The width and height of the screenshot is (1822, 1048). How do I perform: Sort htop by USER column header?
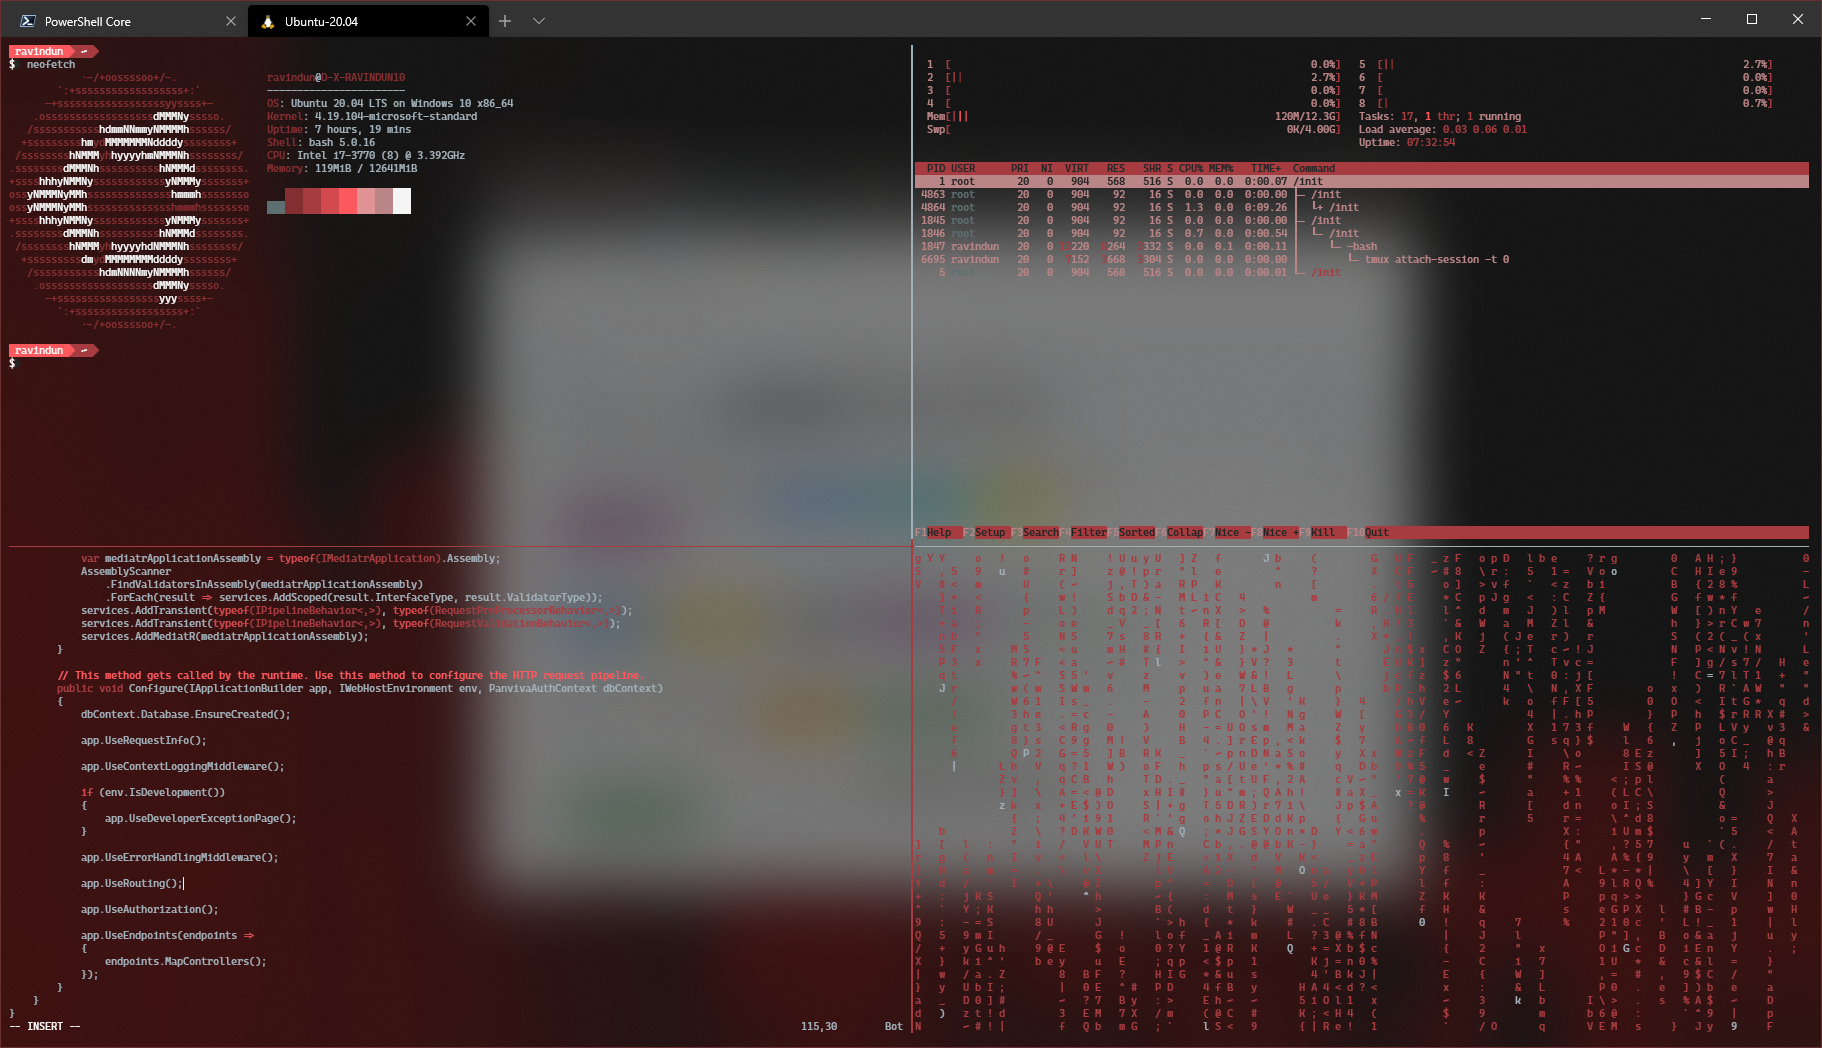963,168
